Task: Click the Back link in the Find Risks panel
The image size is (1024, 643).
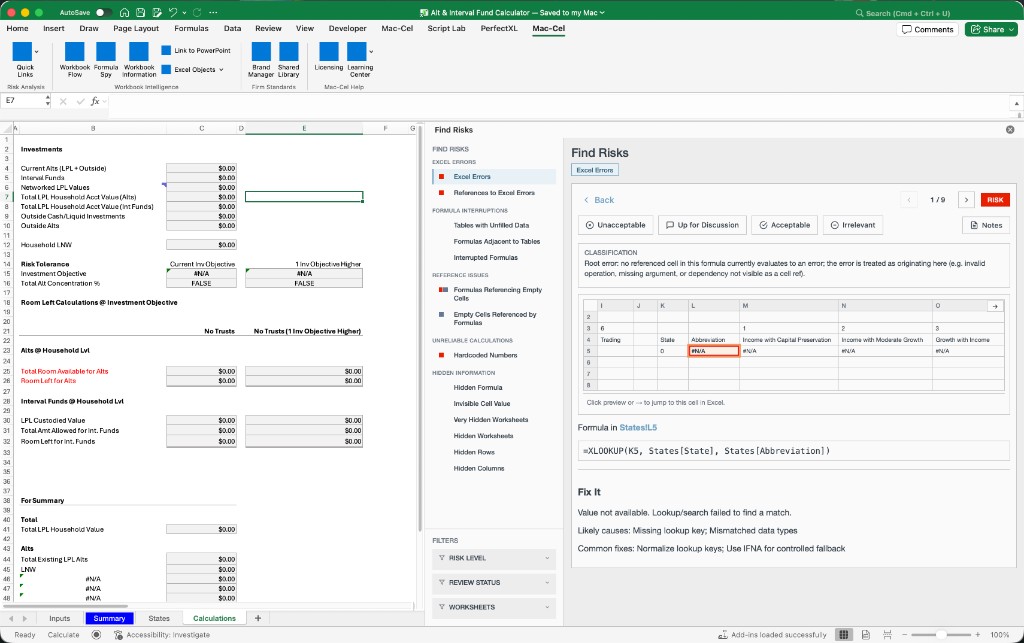Action: [599, 200]
